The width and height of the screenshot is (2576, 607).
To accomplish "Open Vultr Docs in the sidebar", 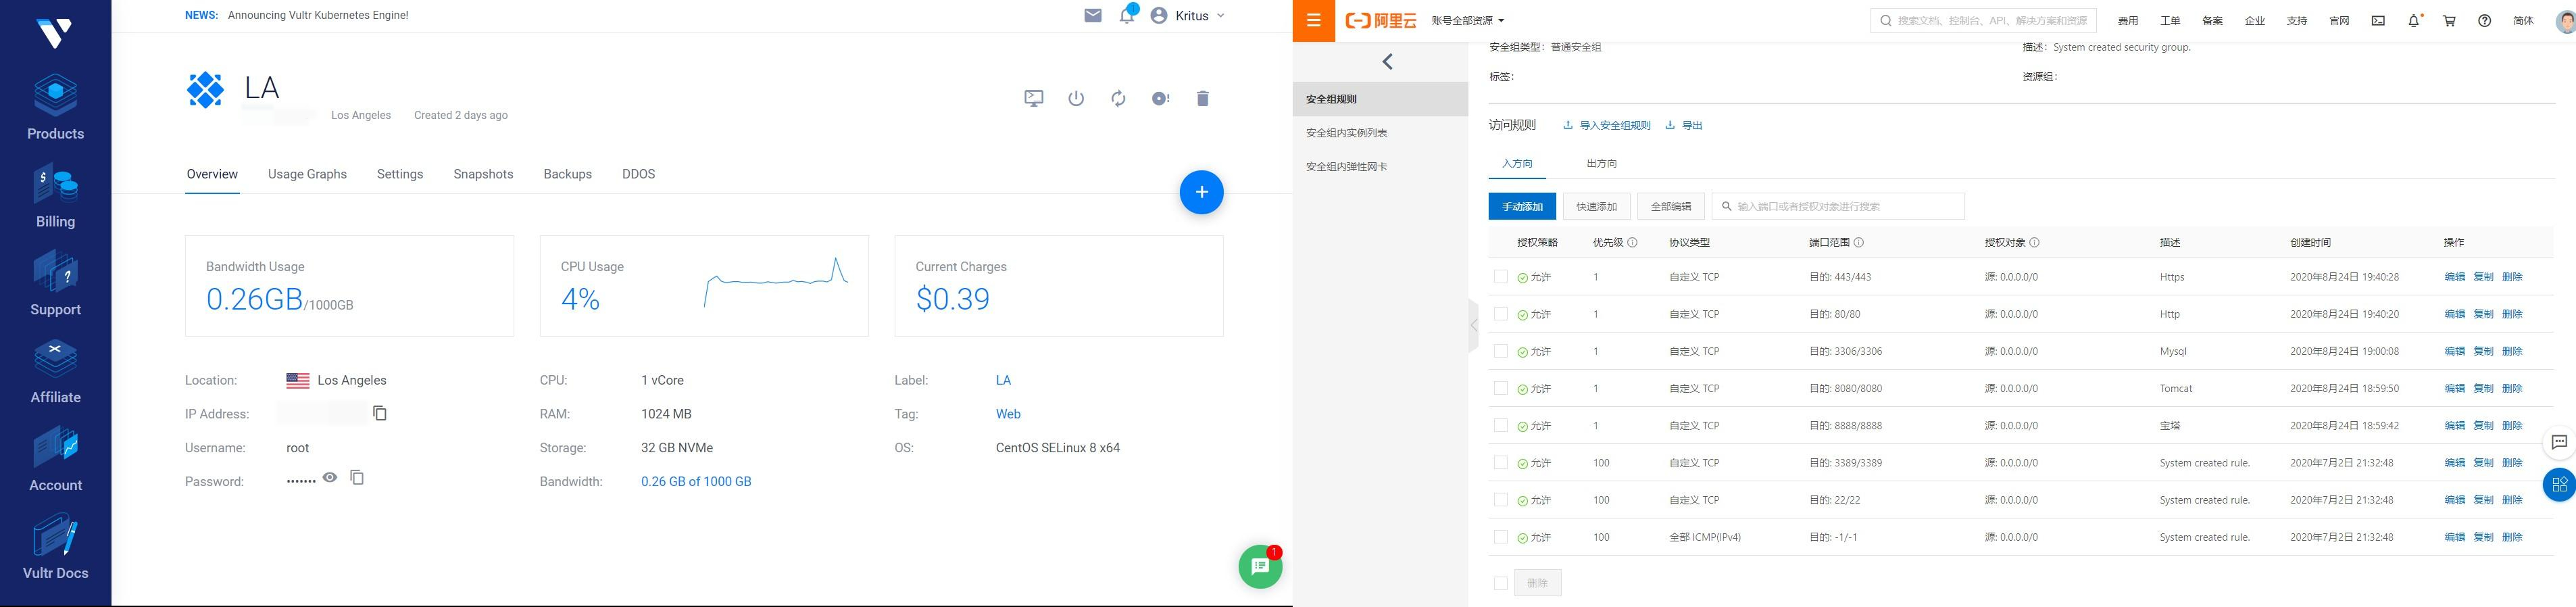I will [x=55, y=547].
